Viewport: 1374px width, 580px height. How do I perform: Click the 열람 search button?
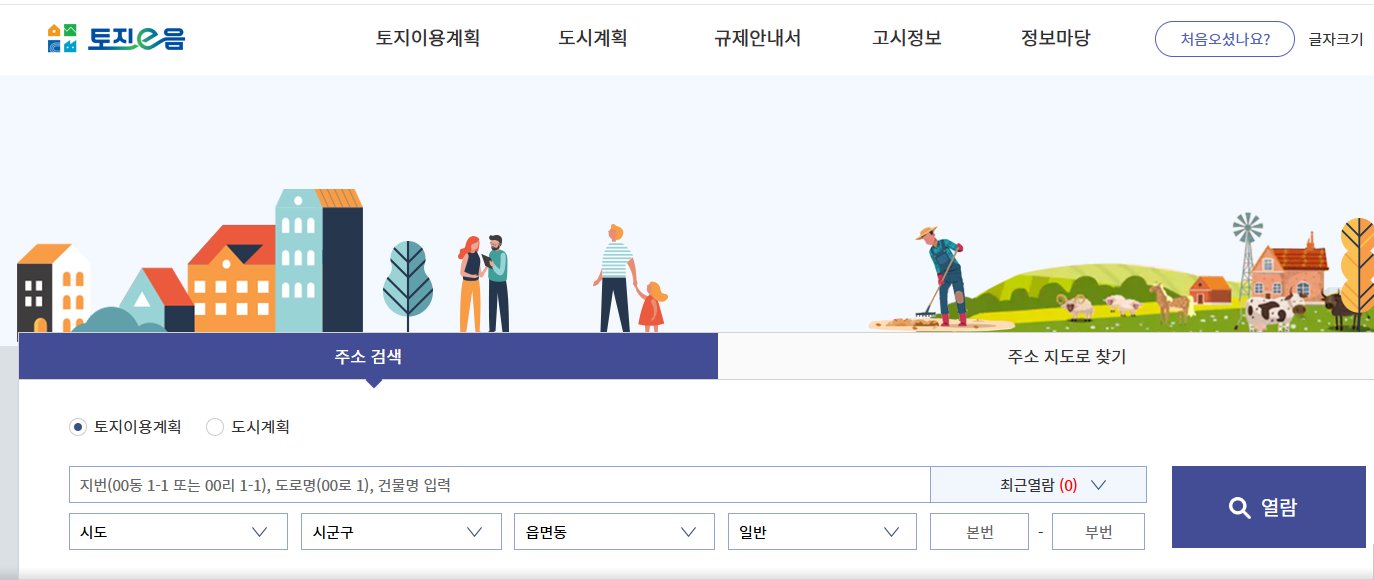click(1268, 506)
